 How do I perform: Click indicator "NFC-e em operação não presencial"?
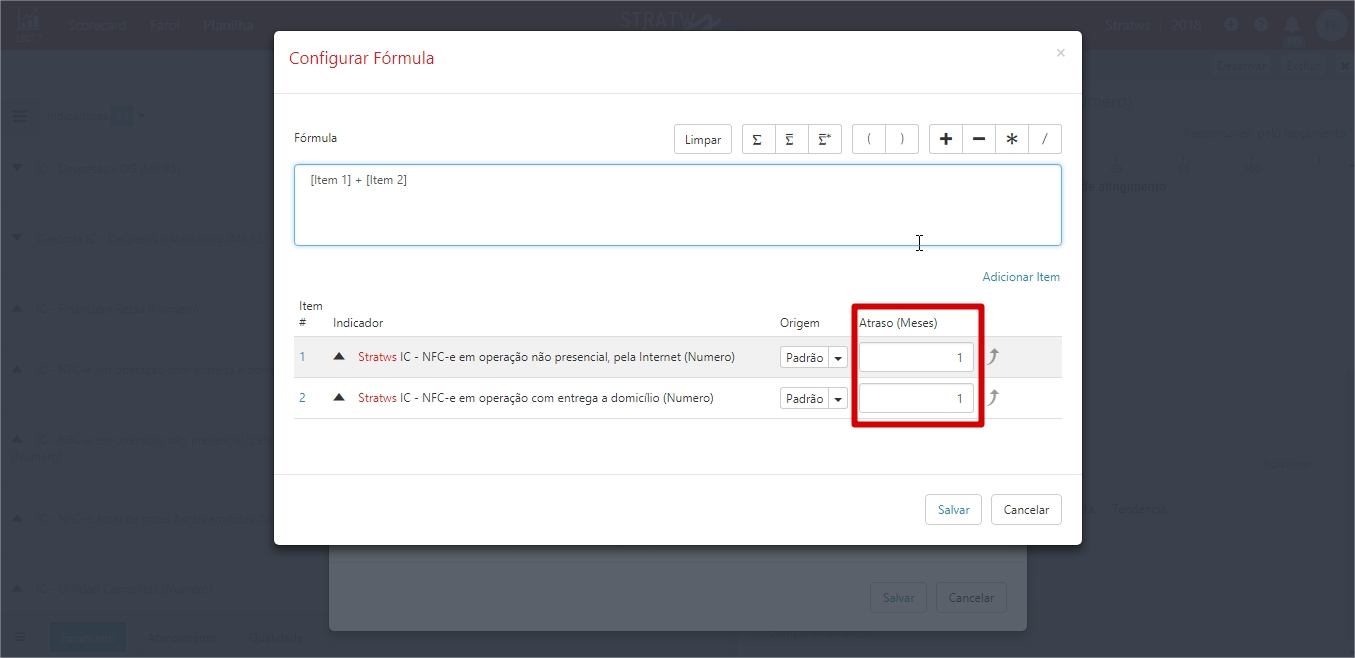point(547,357)
